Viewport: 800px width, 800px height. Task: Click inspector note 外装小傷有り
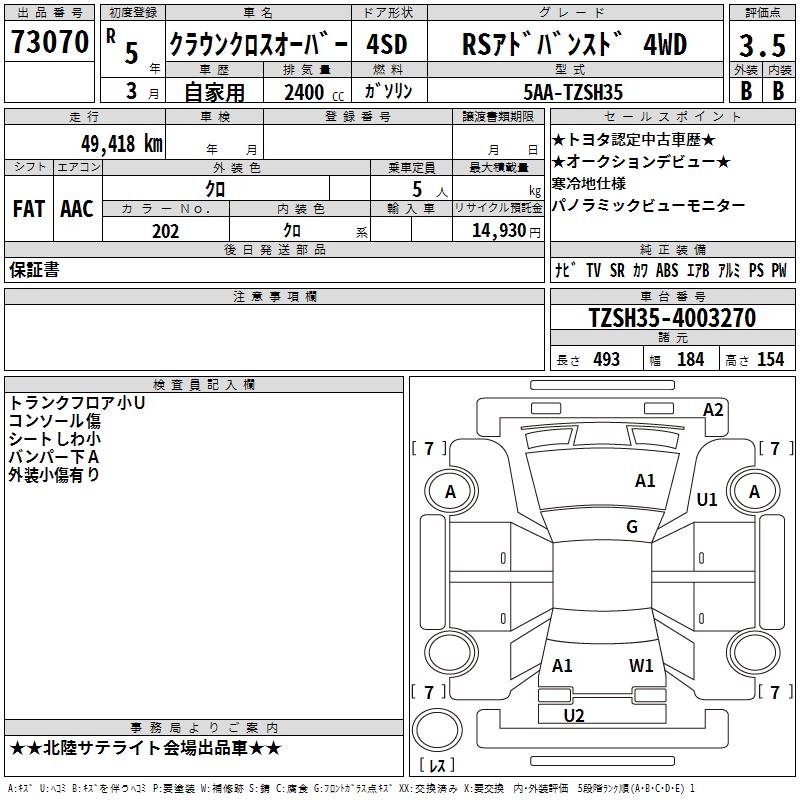pos(54,474)
